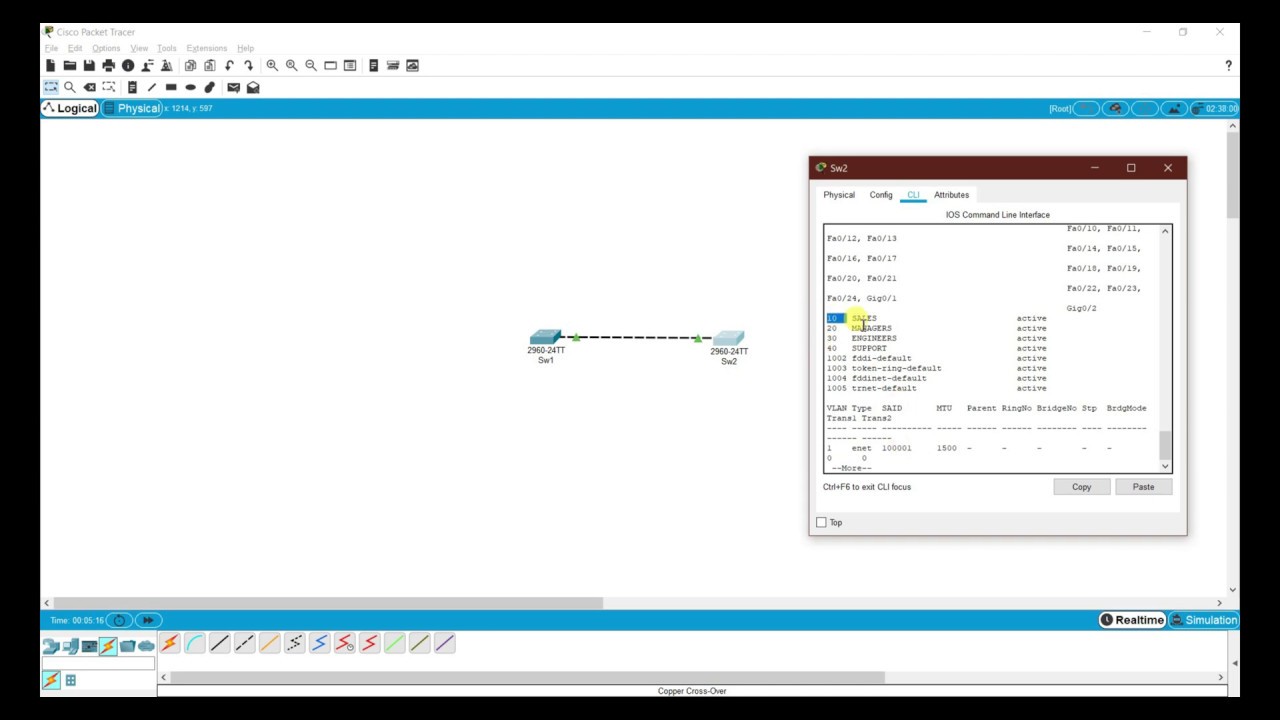Create a new file with New icon
1280x720 pixels.
(51, 65)
